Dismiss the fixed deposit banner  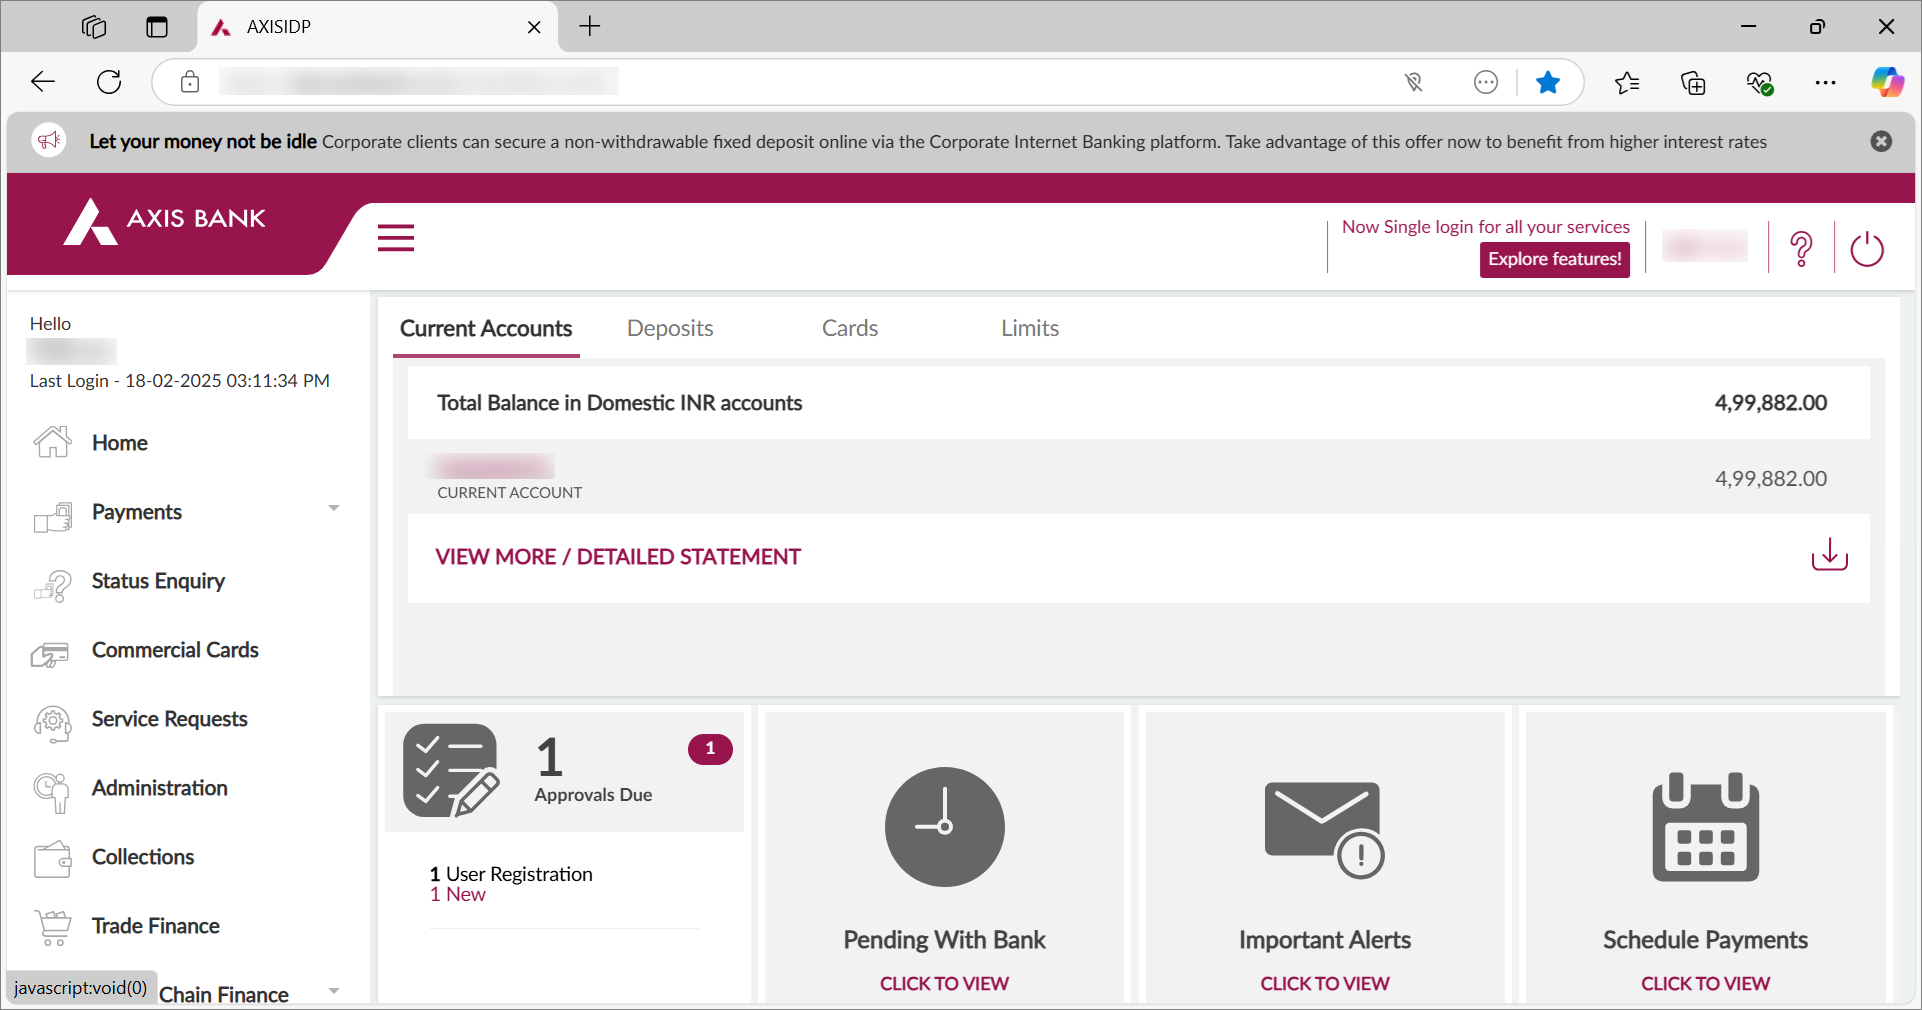tap(1881, 141)
